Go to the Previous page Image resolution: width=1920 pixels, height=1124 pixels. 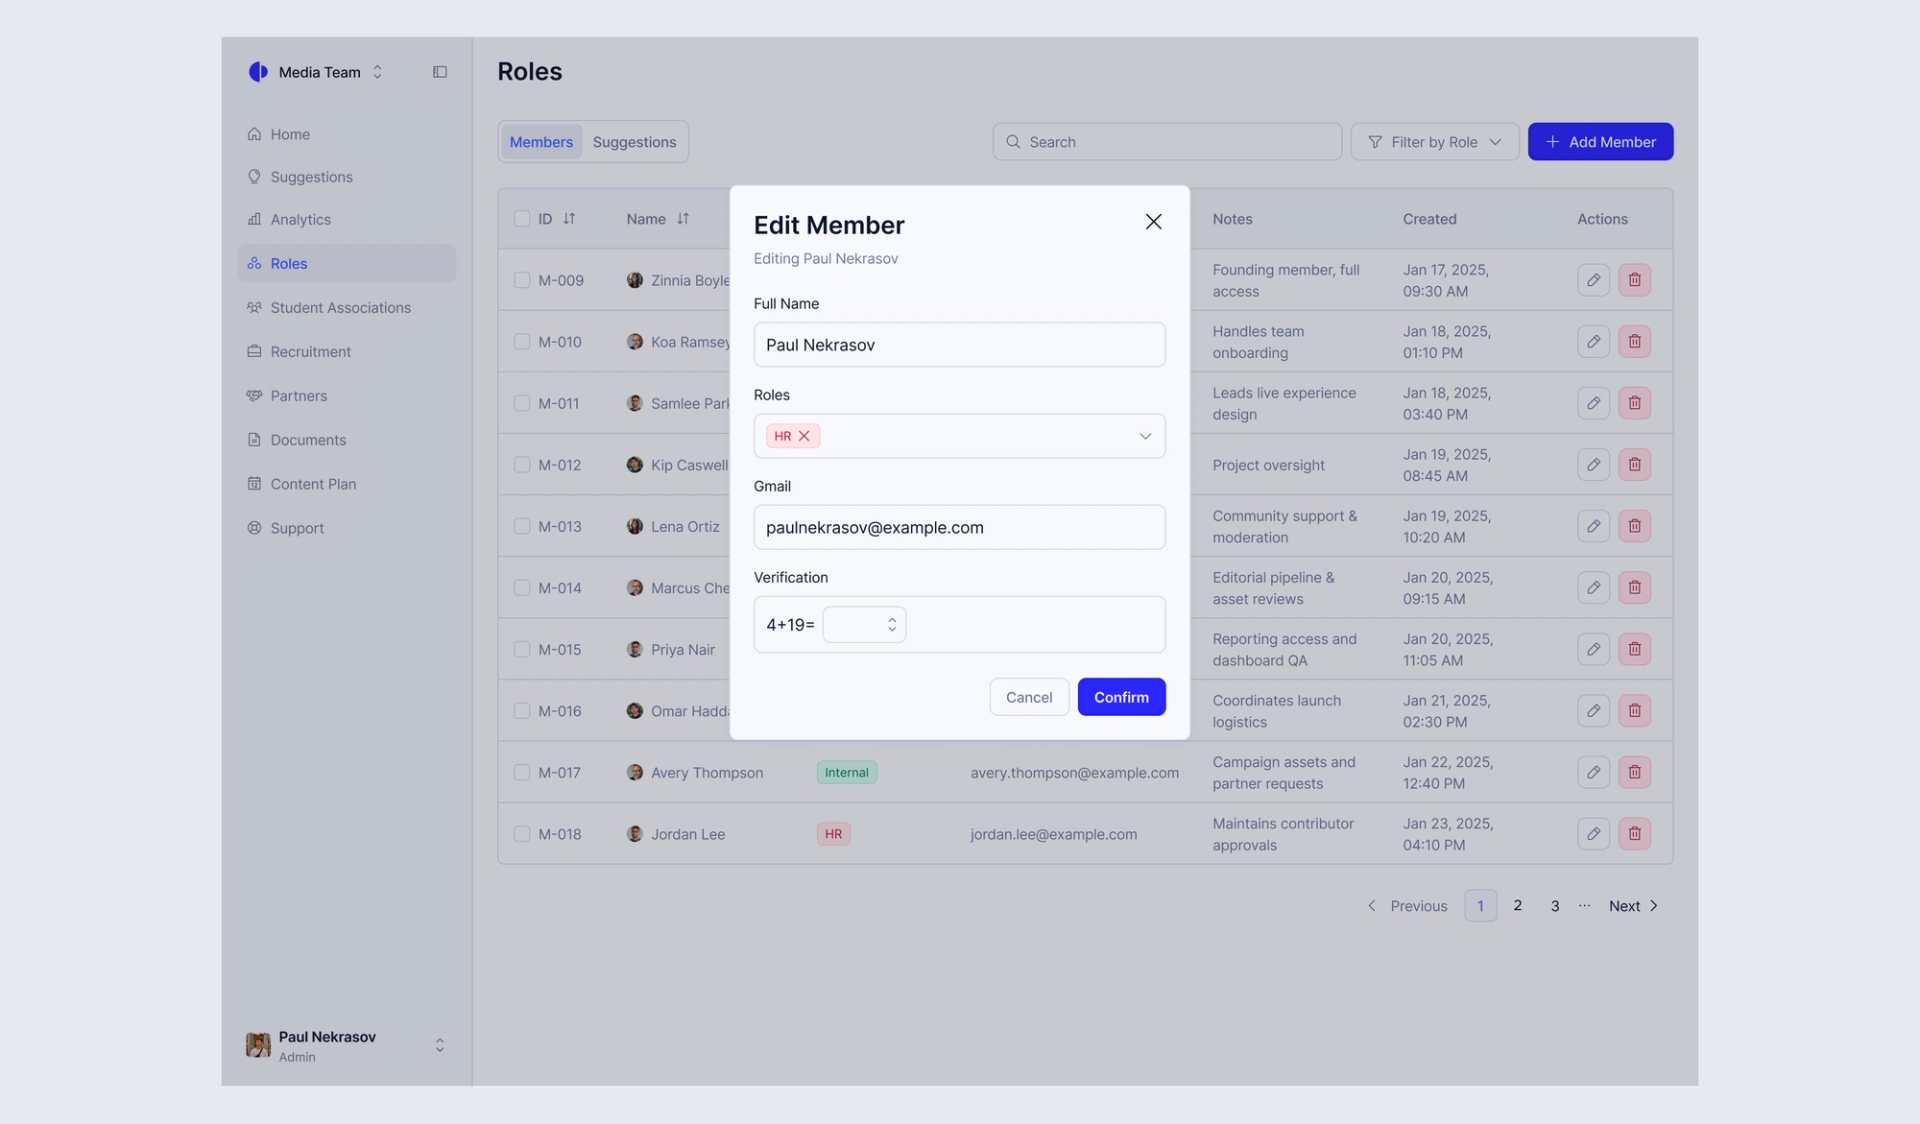[1407, 906]
